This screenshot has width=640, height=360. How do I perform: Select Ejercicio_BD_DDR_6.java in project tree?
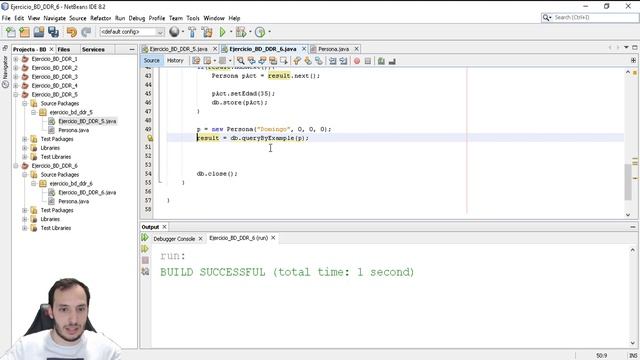tap(87, 192)
